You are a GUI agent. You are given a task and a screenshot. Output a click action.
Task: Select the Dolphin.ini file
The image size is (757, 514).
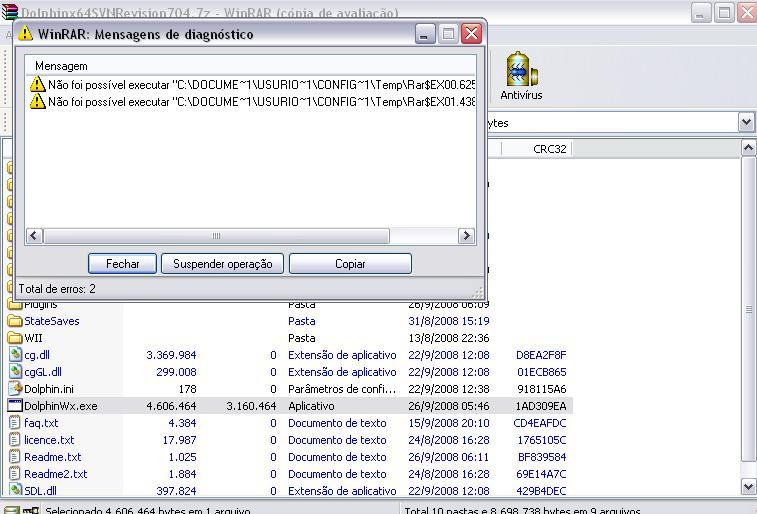tap(49, 389)
